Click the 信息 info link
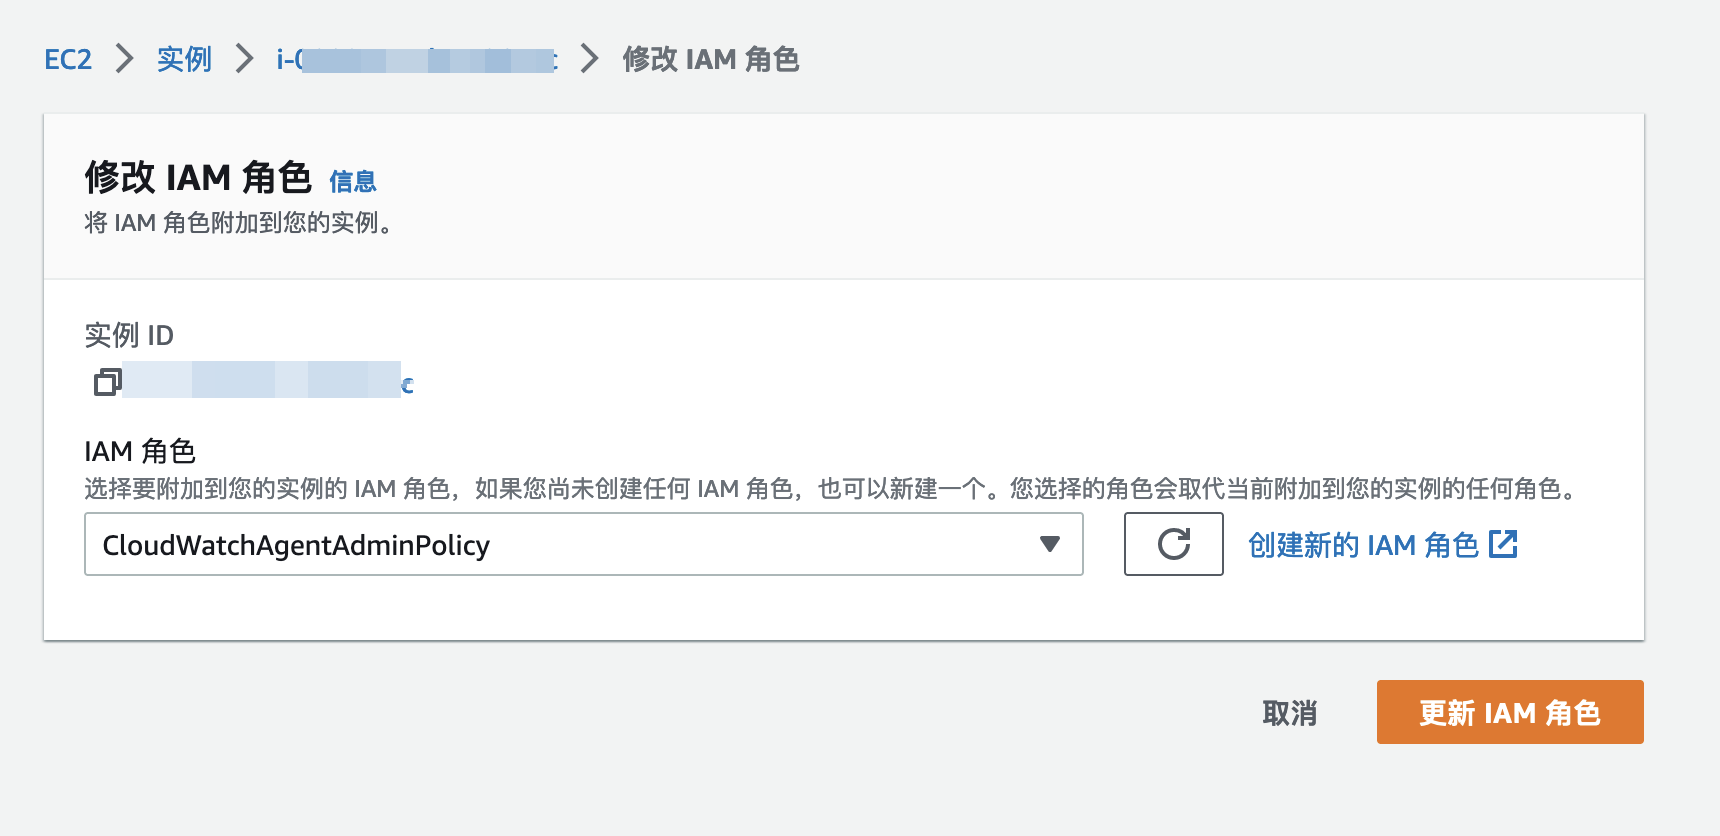Image resolution: width=1720 pixels, height=836 pixels. click(353, 181)
